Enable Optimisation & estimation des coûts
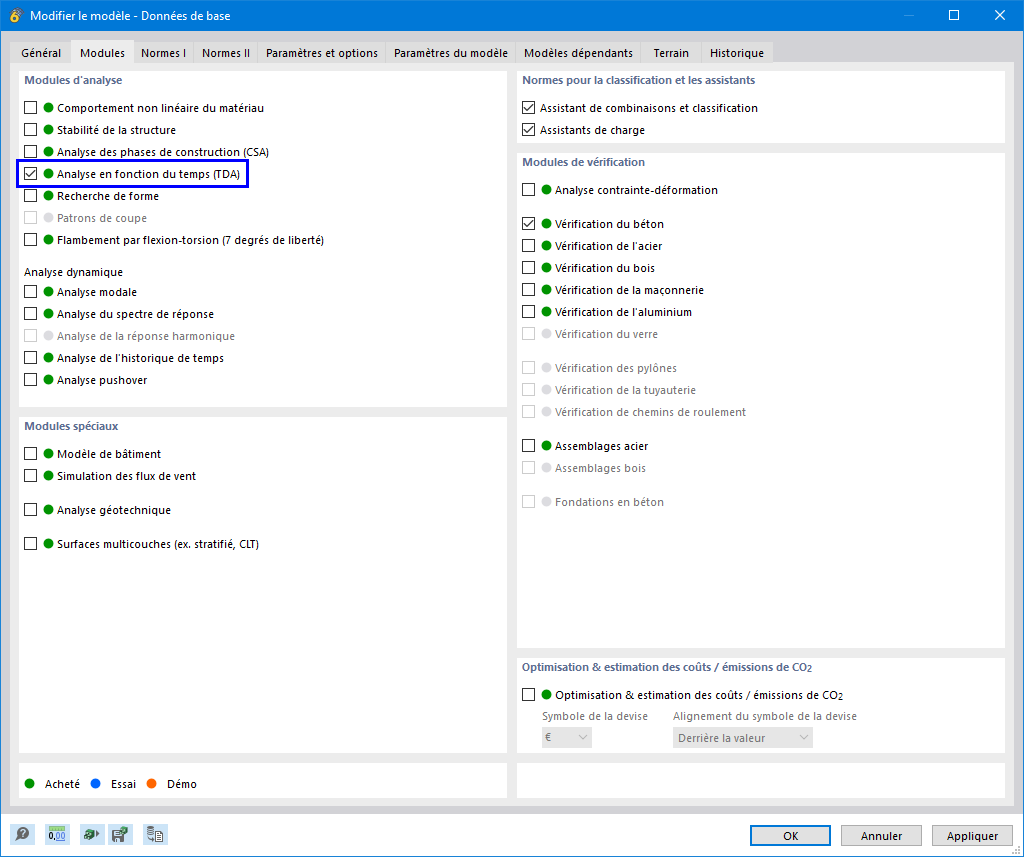 [x=527, y=694]
